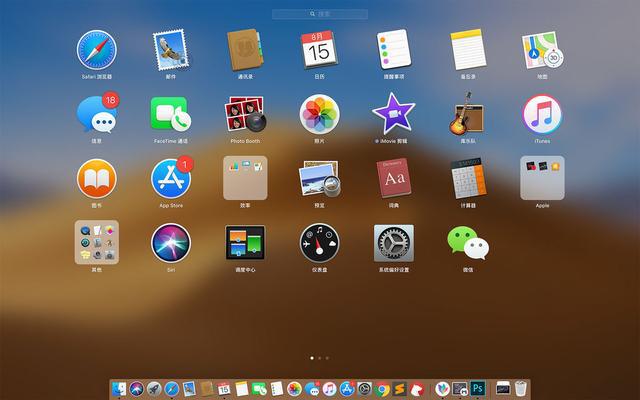Image resolution: width=640 pixels, height=400 pixels.
Task: Go to the second Launchpad page dot
Action: click(320, 358)
